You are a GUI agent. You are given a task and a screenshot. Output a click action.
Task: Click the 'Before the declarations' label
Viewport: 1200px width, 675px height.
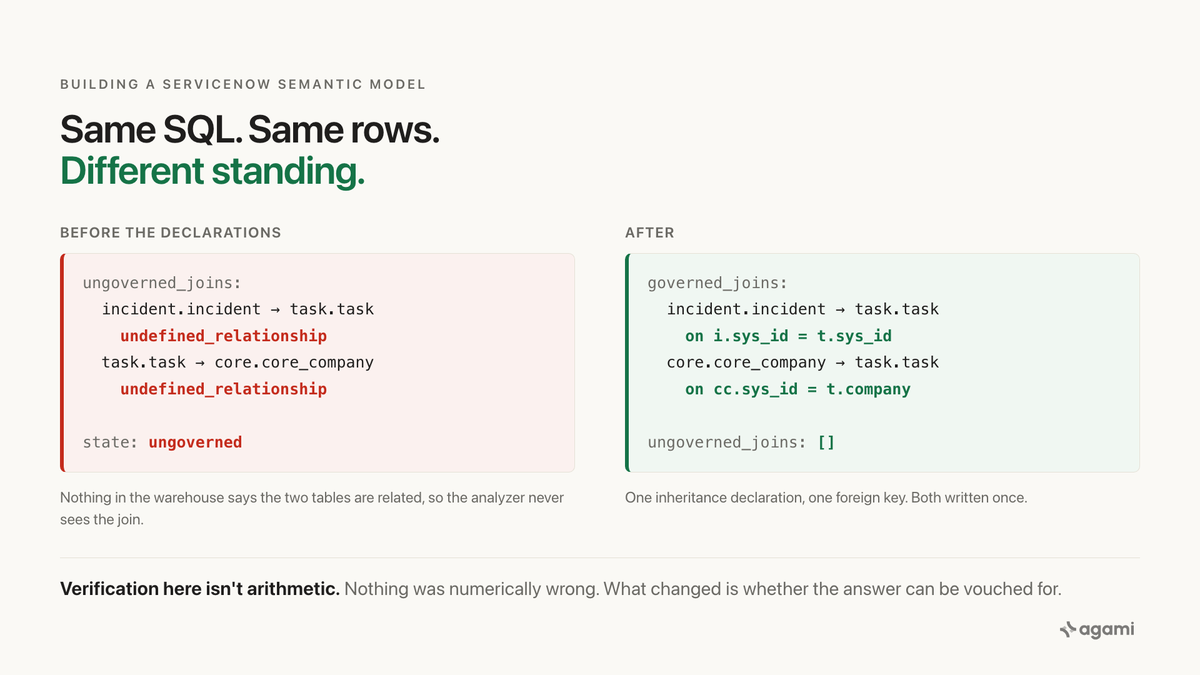pos(171,232)
